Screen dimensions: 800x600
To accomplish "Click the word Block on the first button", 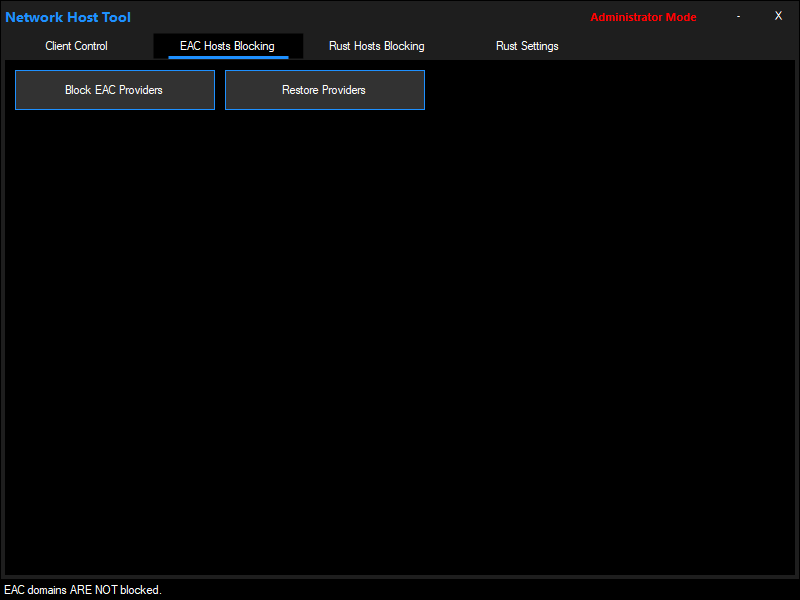I will (78, 90).
